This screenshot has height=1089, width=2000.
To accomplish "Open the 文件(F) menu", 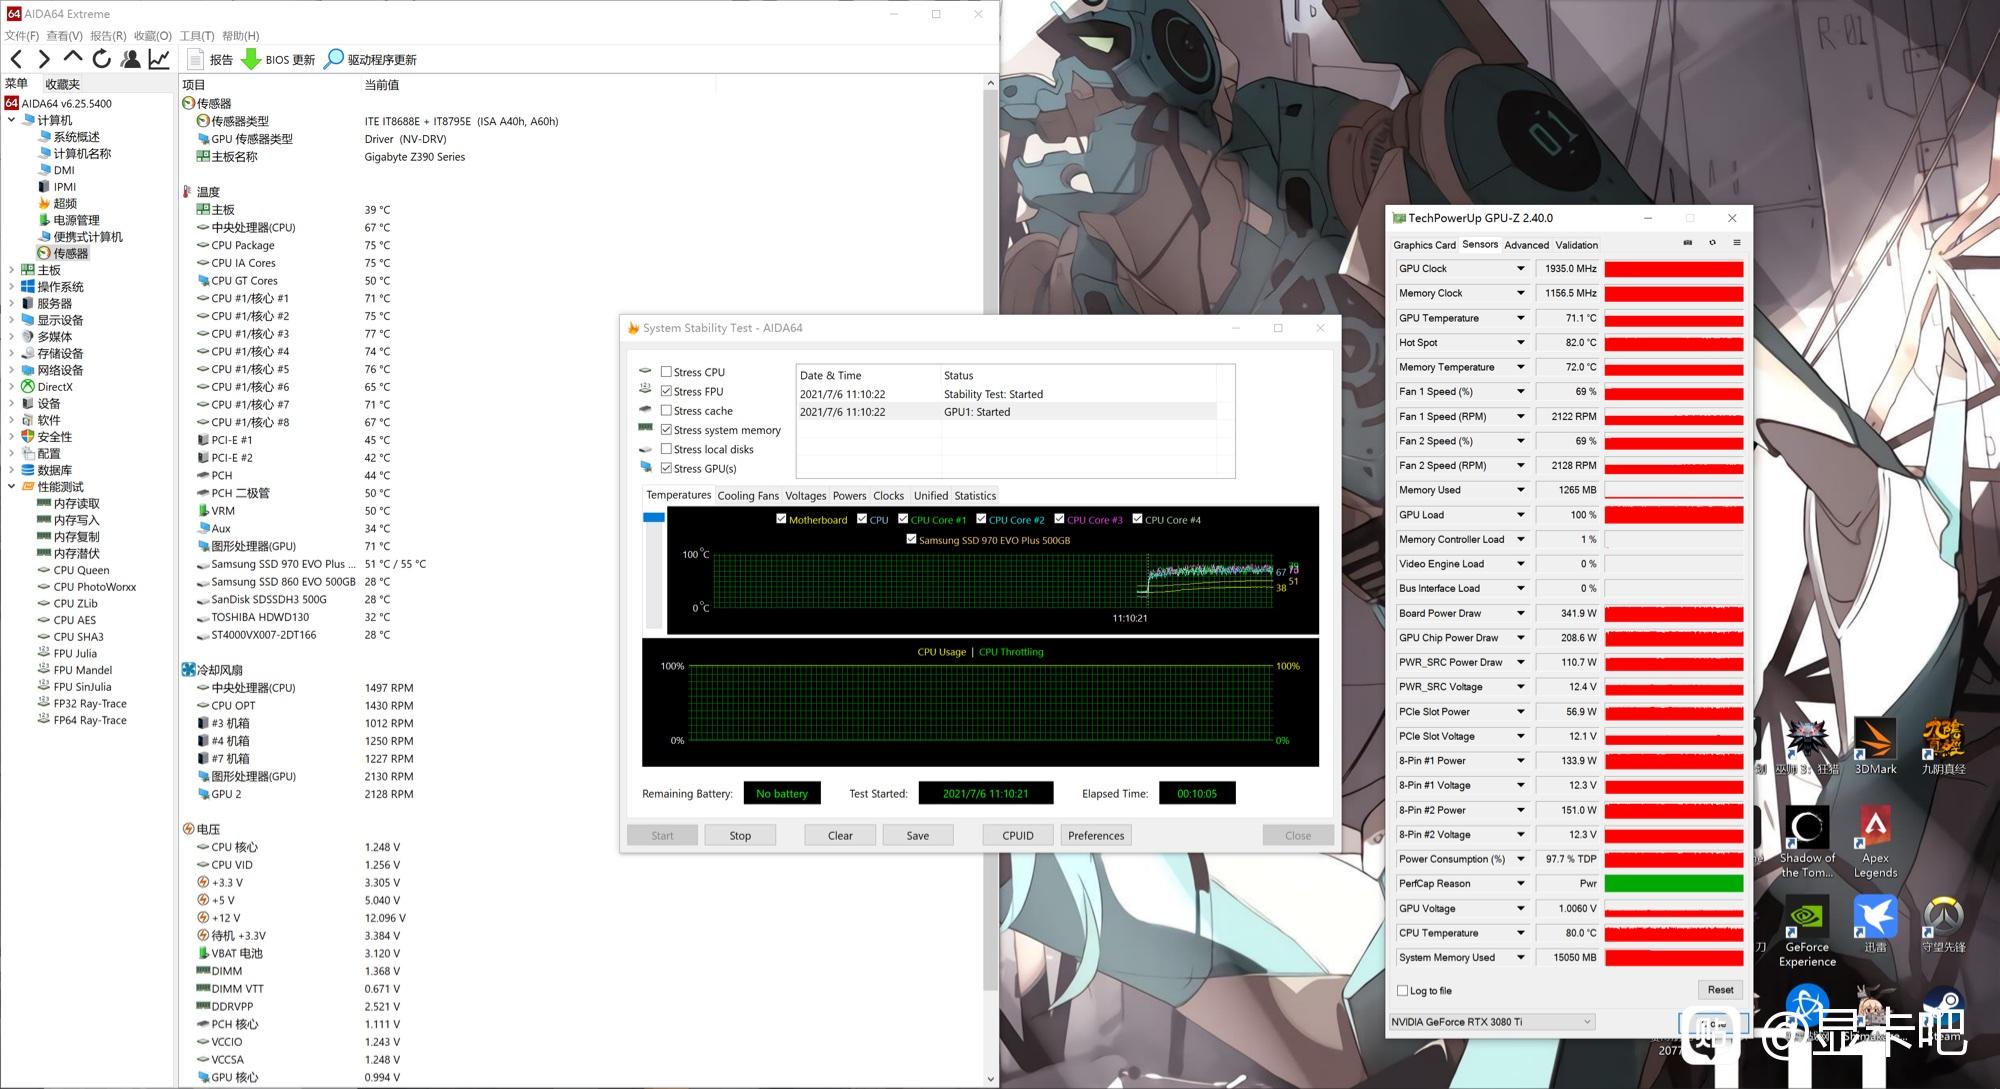I will pyautogui.click(x=22, y=36).
